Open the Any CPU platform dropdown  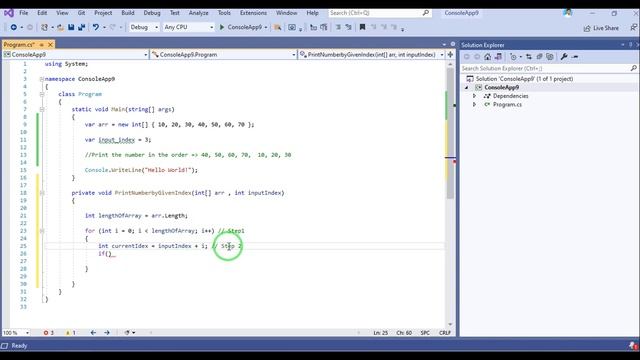[x=188, y=27]
